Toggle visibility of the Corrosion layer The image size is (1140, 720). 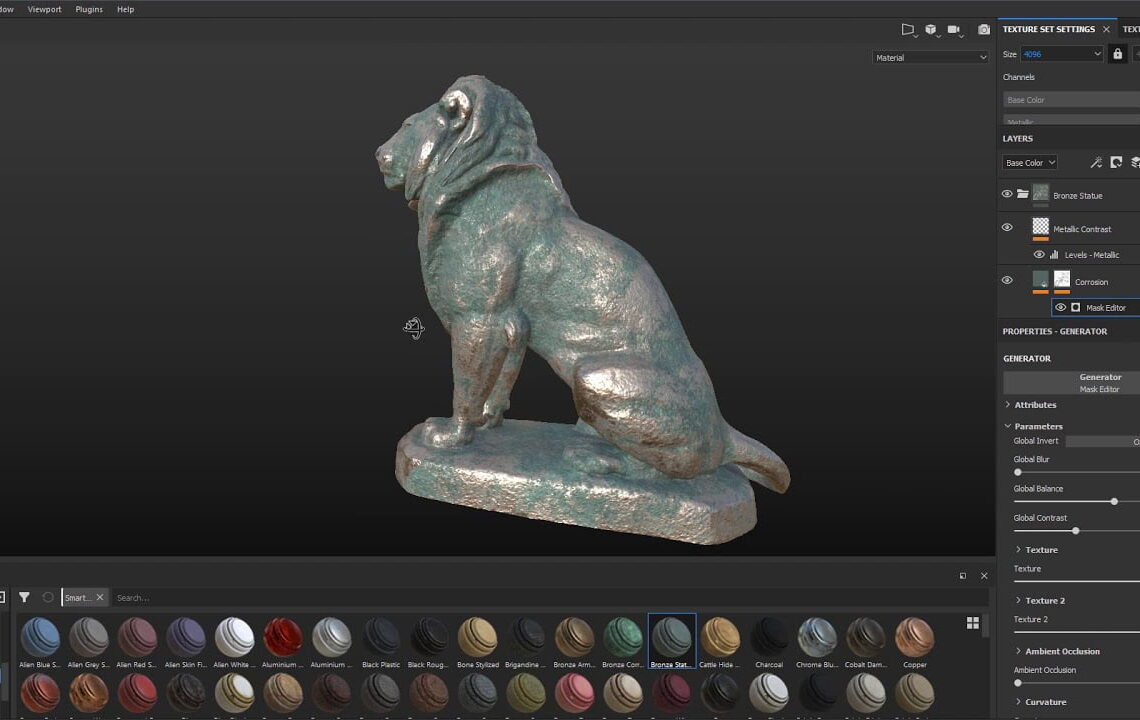click(1007, 281)
